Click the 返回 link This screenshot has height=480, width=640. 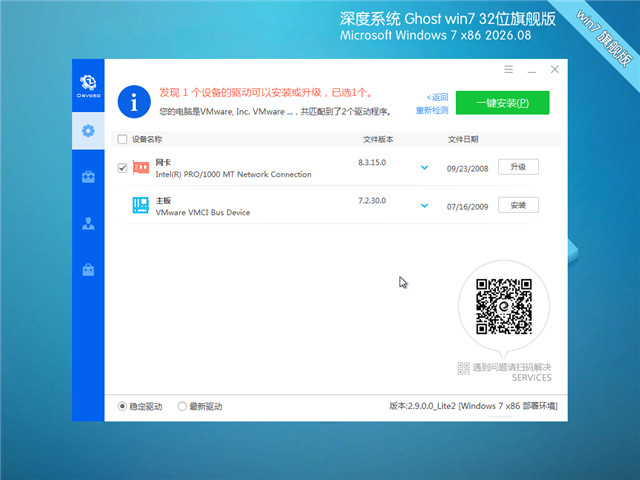[437, 97]
